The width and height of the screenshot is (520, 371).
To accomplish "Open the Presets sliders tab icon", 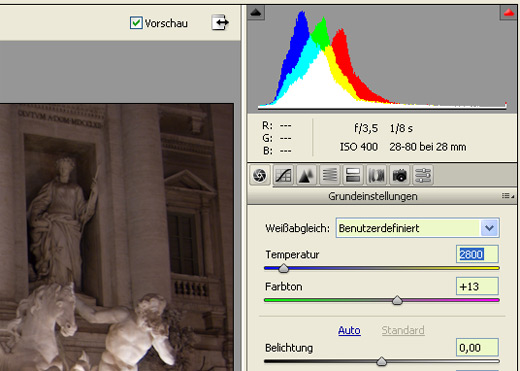I will point(423,175).
